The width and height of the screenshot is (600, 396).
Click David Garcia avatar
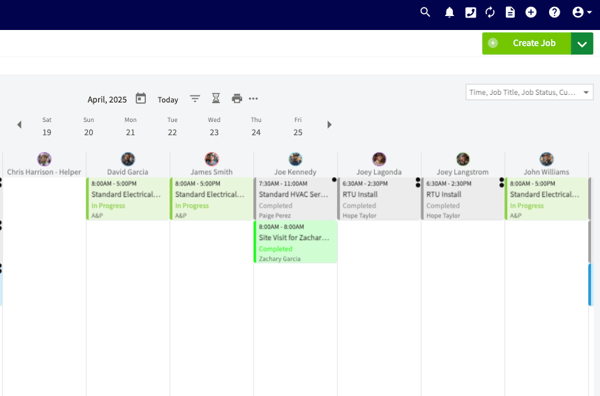coord(128,159)
